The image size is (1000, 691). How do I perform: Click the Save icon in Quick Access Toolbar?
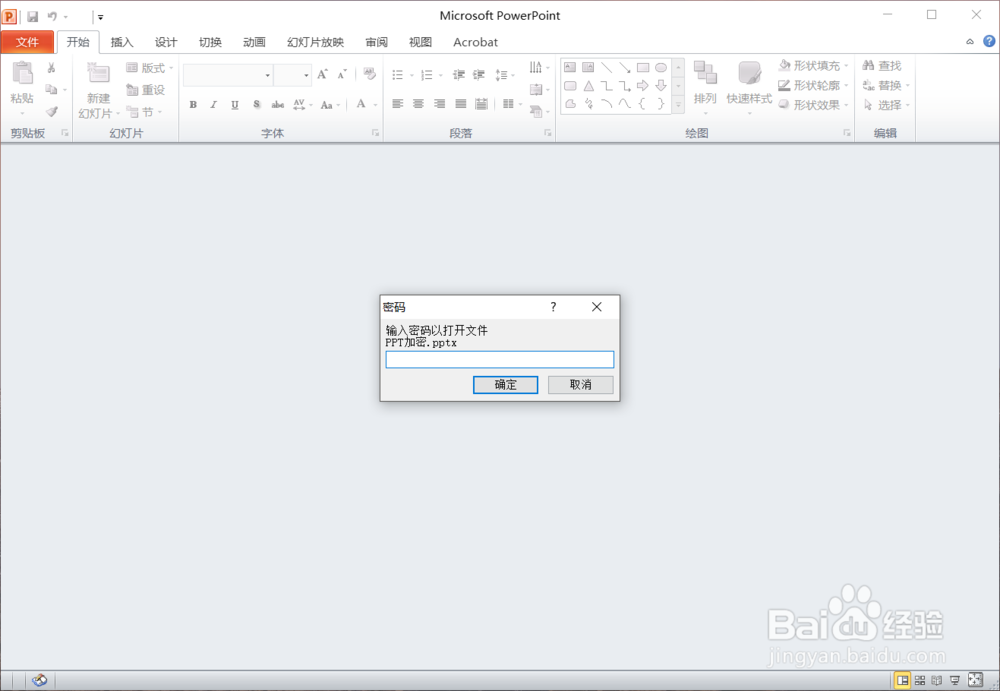point(33,17)
